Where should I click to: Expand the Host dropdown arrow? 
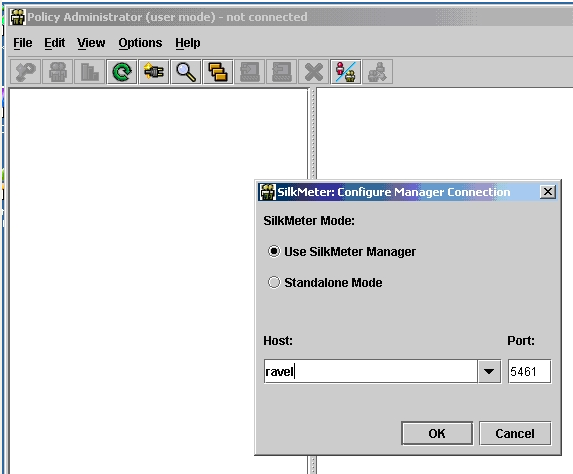489,371
